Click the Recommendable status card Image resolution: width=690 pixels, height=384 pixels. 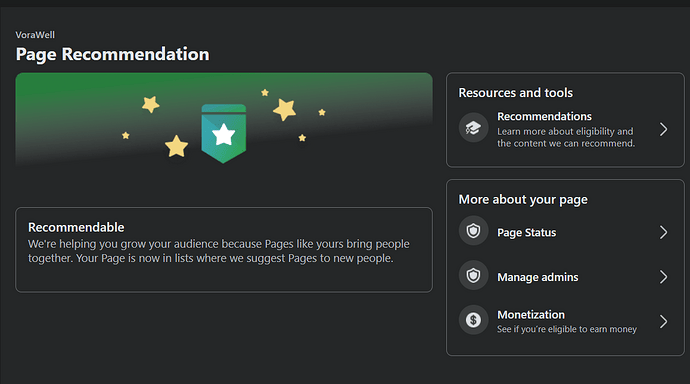point(224,250)
